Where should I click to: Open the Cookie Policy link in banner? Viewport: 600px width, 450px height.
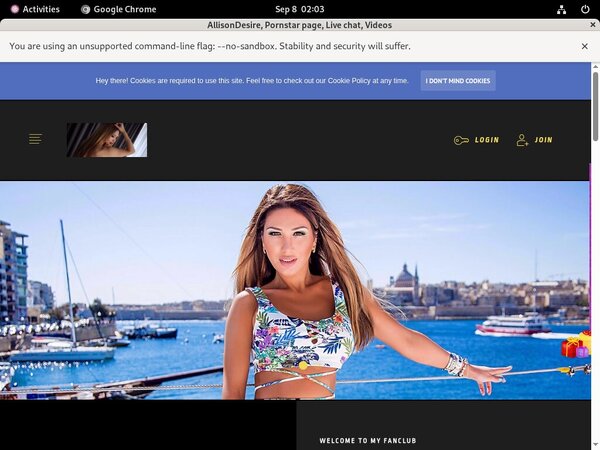[x=356, y=81]
